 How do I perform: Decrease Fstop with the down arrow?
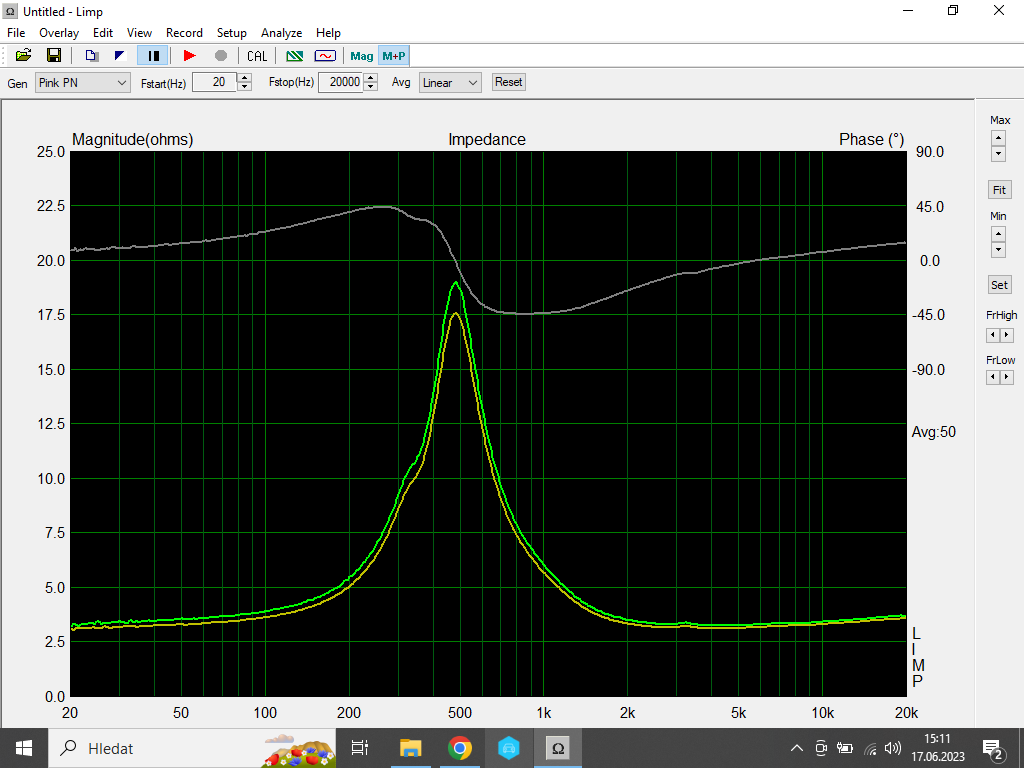[370, 87]
